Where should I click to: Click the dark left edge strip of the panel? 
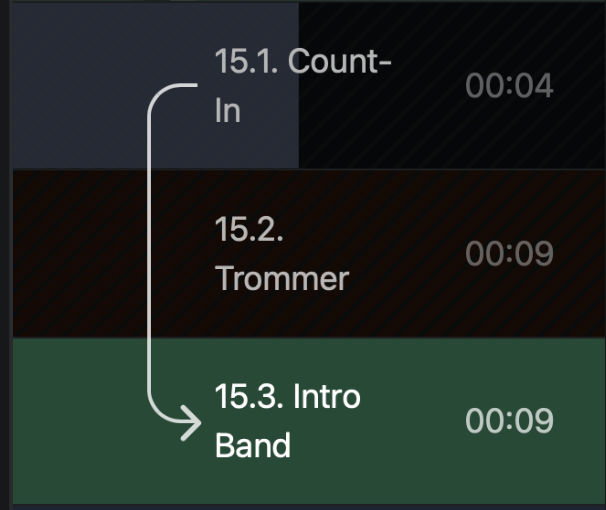point(4,255)
